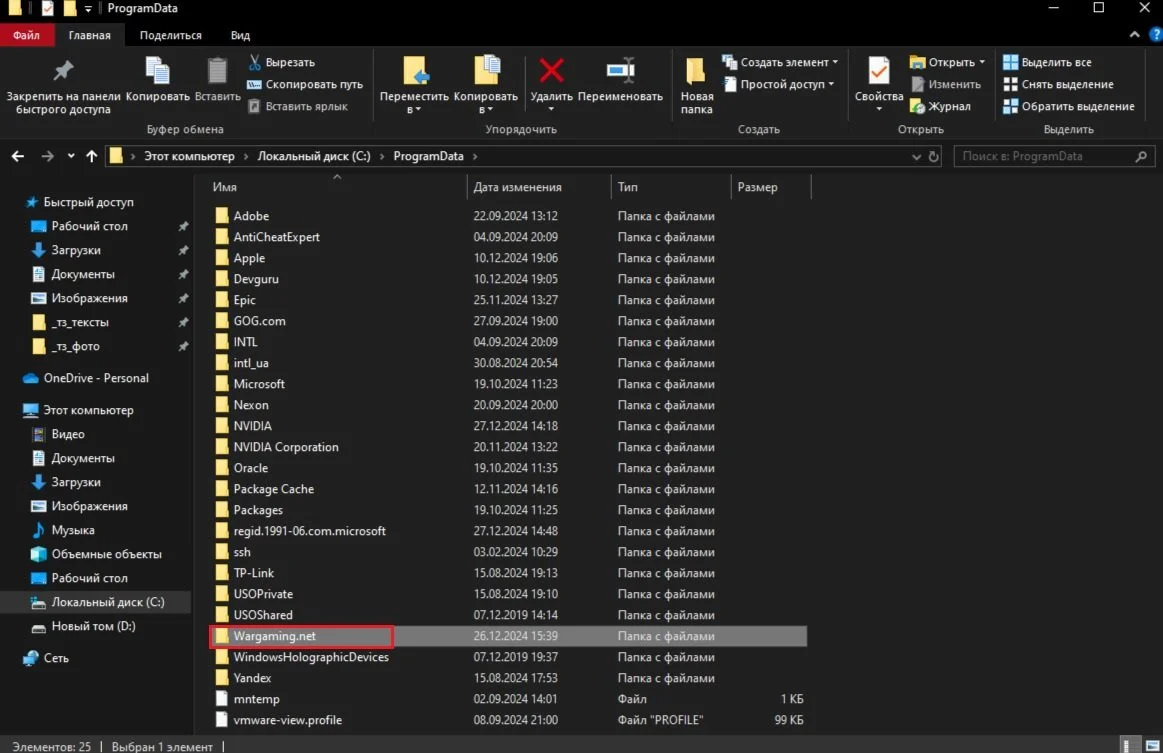Switch to large icons view in status bar

pyautogui.click(x=1152, y=746)
